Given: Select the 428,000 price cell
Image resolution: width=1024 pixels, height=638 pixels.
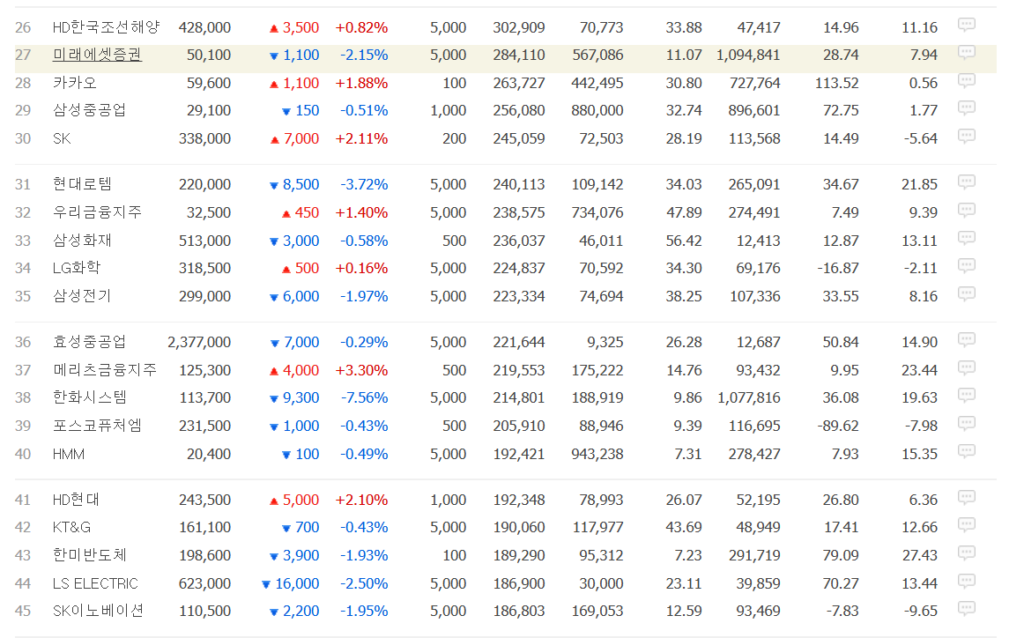Looking at the screenshot, I should 204,27.
